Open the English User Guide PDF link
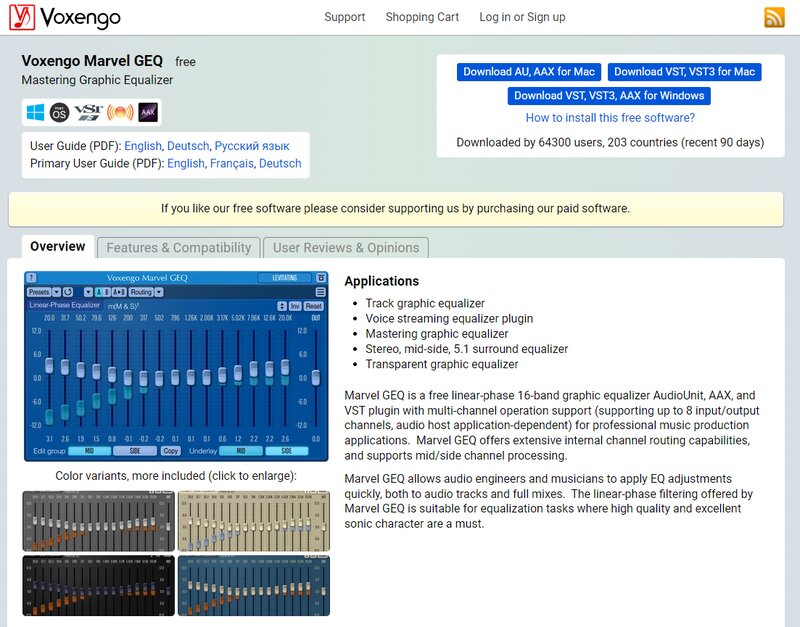The width and height of the screenshot is (800, 627). pos(143,146)
